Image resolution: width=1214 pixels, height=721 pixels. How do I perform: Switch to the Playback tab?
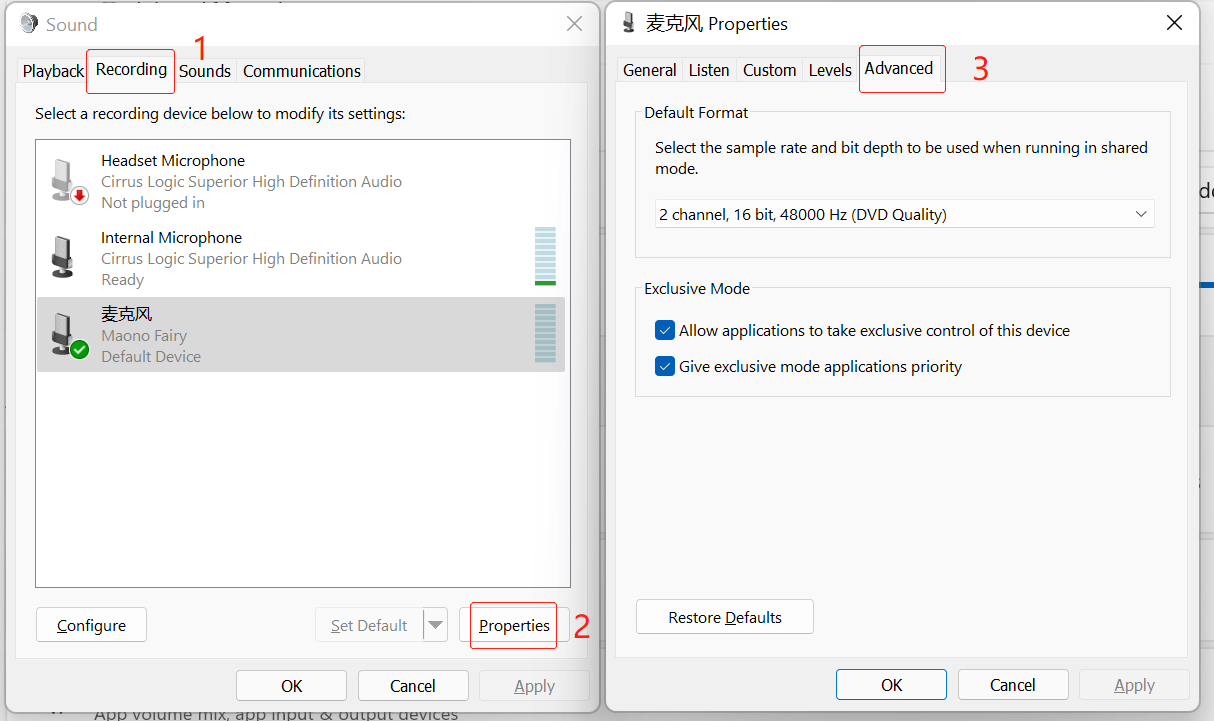(x=53, y=71)
